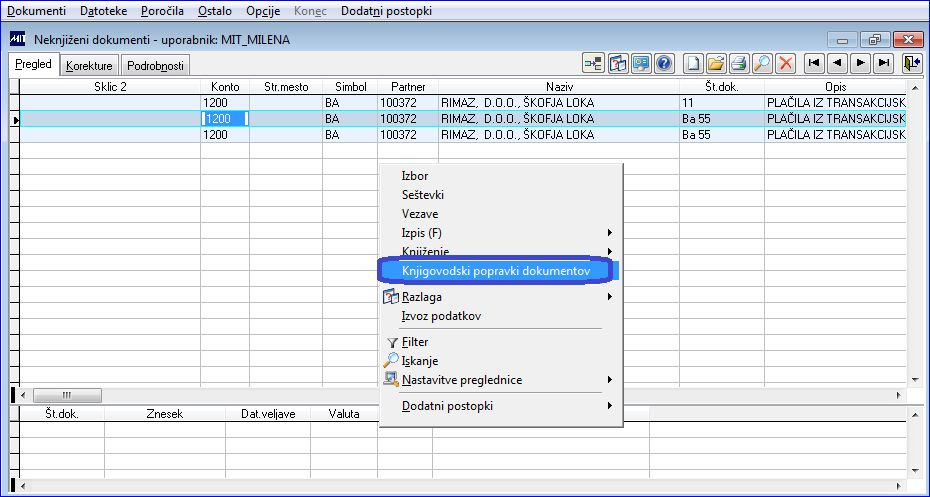930x497 pixels.
Task: Open the Poročila menu
Action: pyautogui.click(x=162, y=11)
